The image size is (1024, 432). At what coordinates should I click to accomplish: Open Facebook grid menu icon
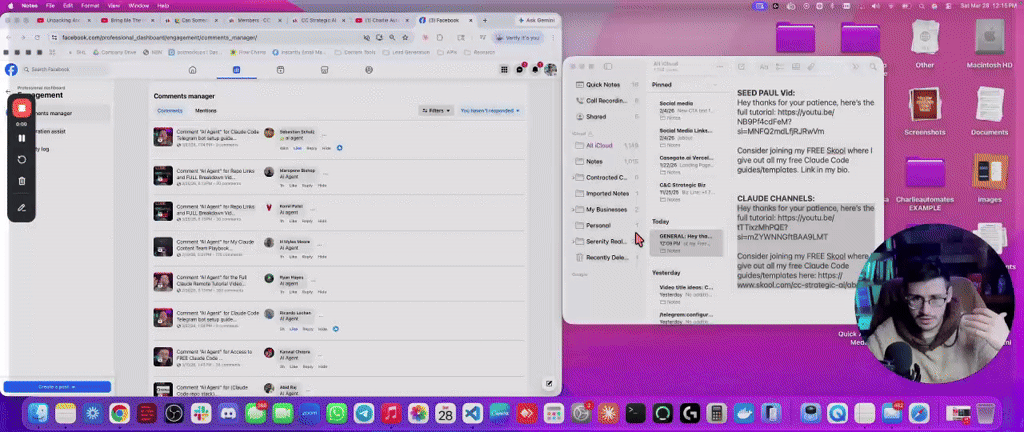[x=504, y=70]
